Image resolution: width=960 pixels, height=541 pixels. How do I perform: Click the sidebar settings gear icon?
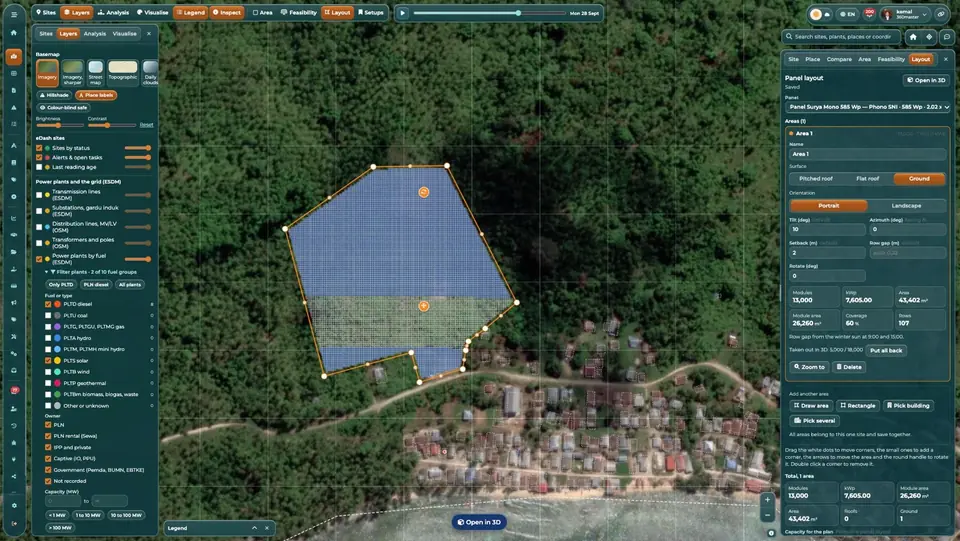[x=13, y=506]
